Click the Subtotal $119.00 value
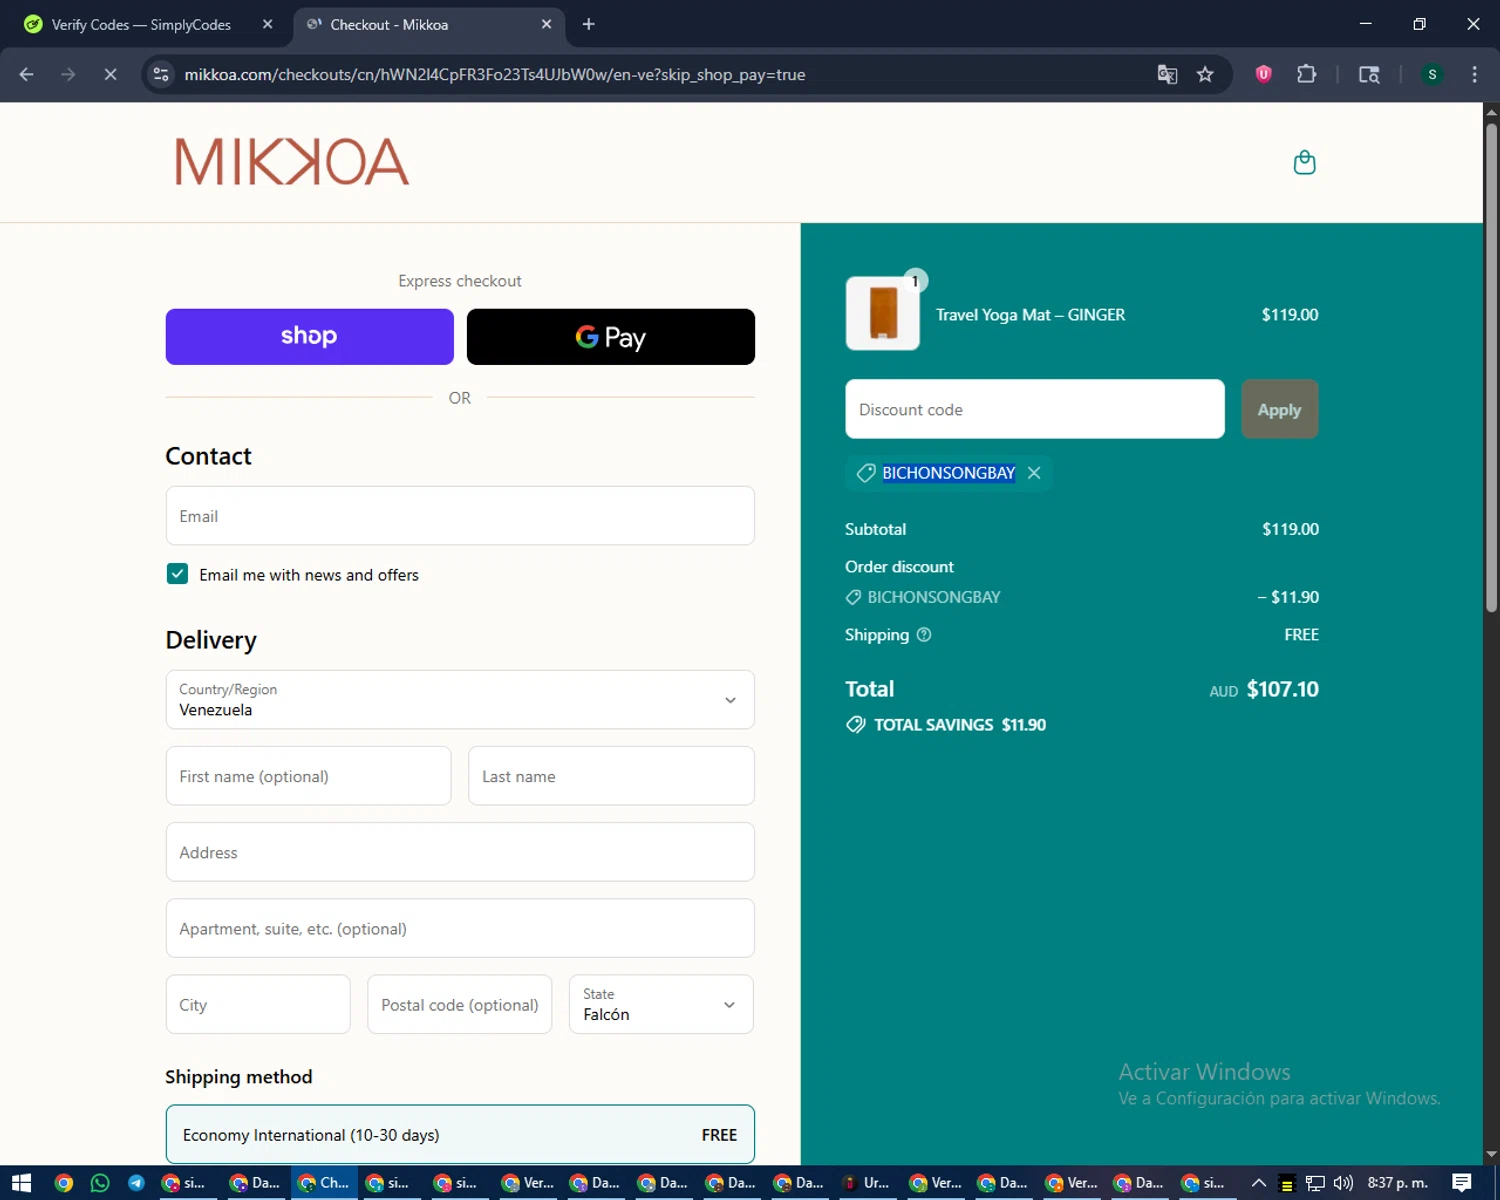This screenshot has width=1500, height=1200. pyautogui.click(x=1290, y=529)
